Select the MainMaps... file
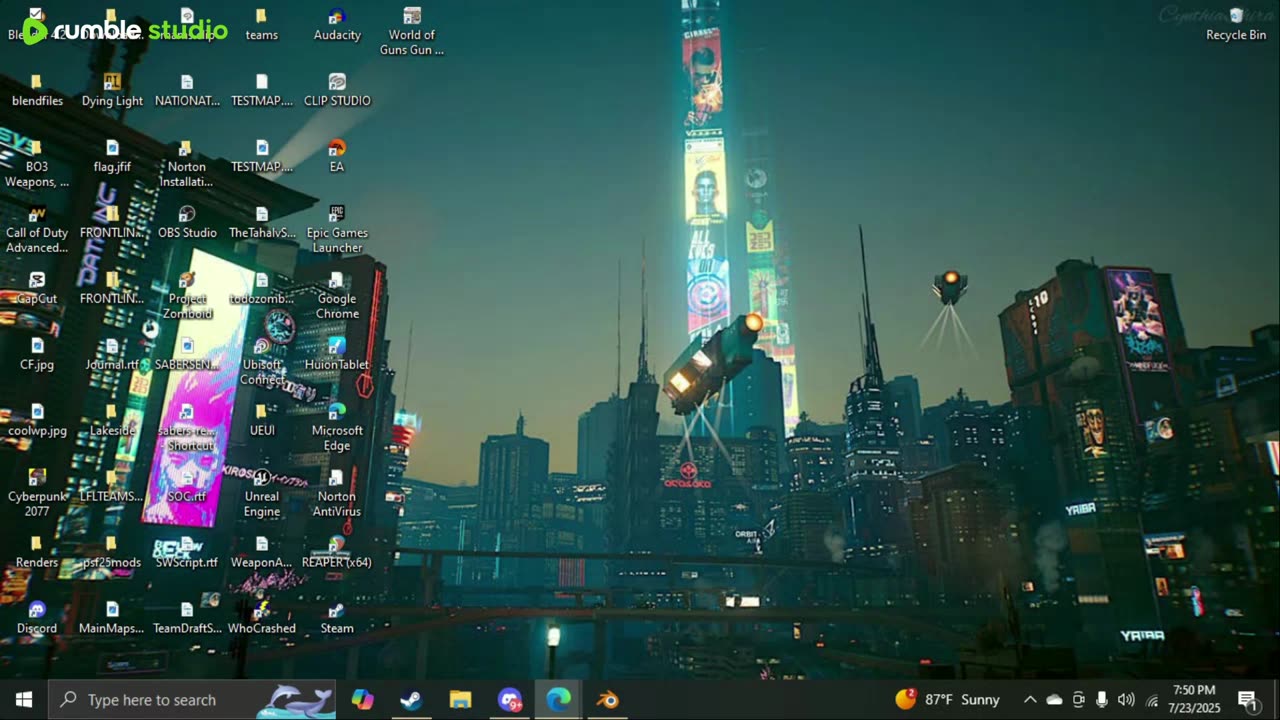This screenshot has height=720, width=1280. [x=112, y=618]
